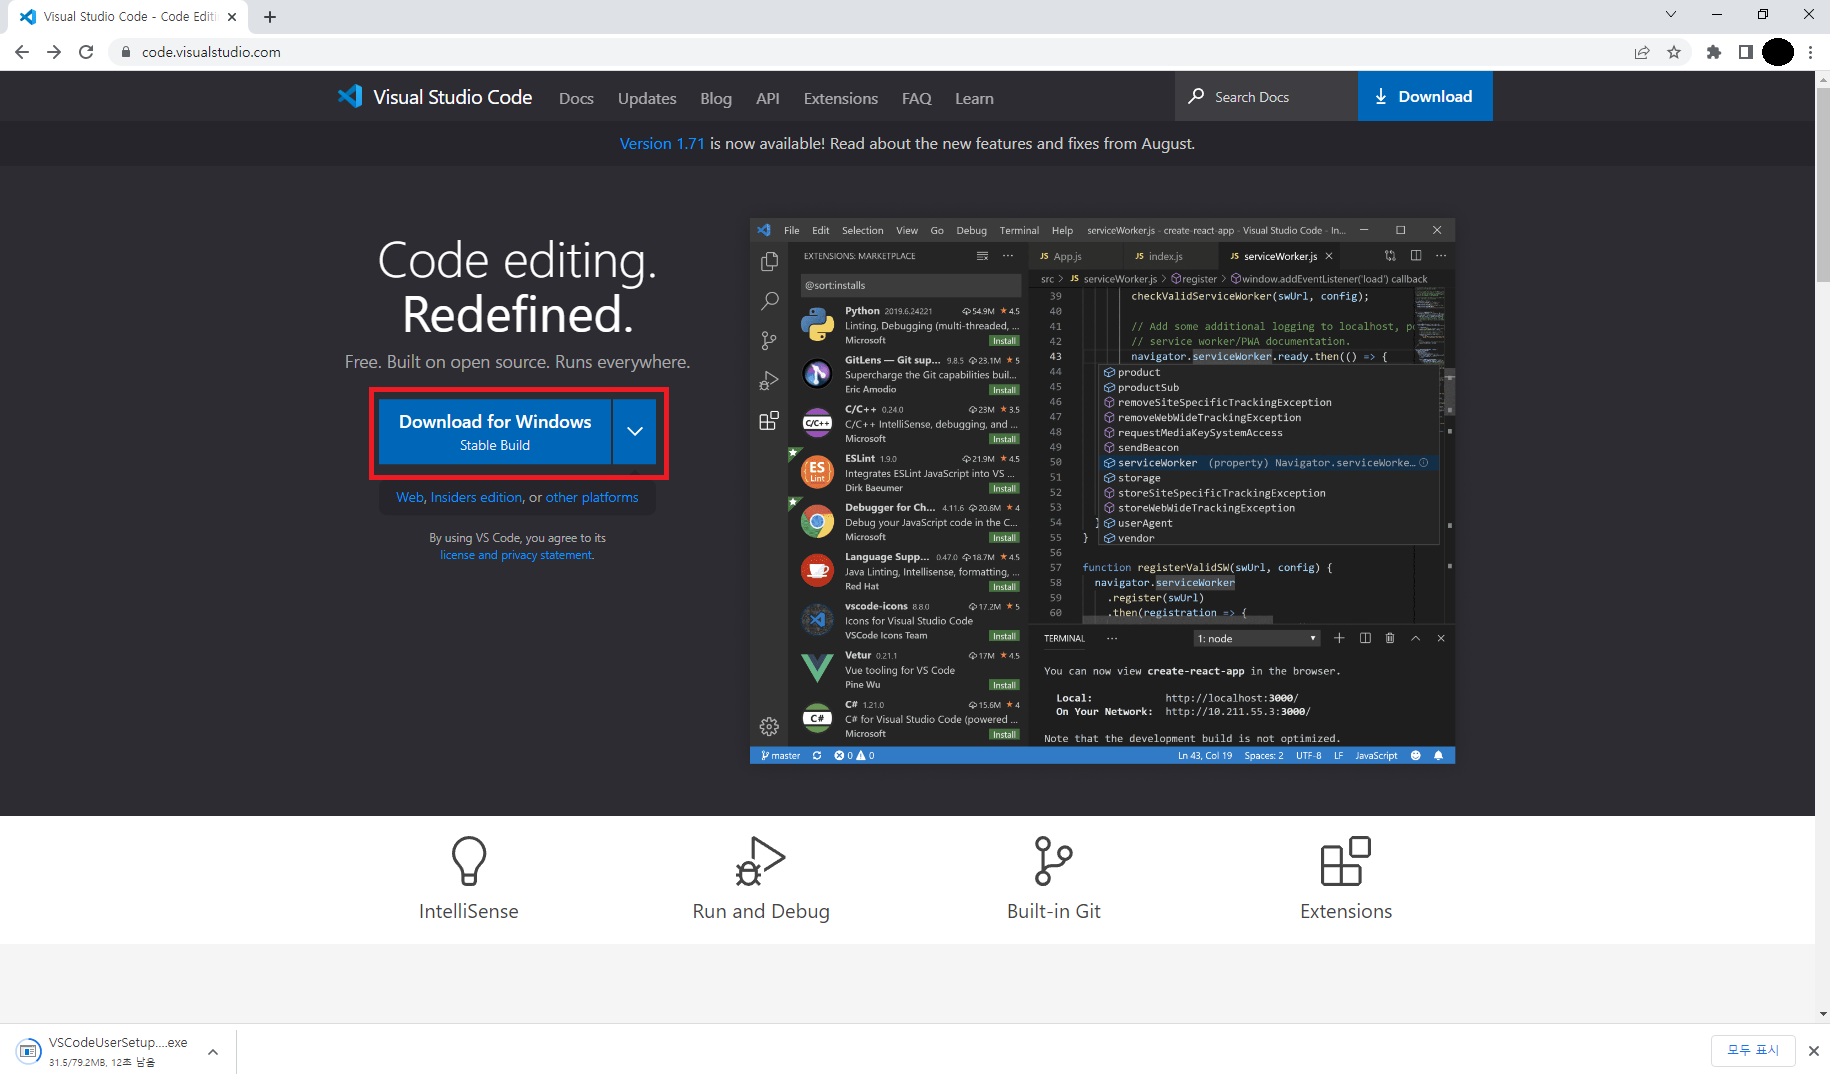Screen dimensions: 1830x1080
Task: Select the Visual Studio Code browser tab
Action: click(x=128, y=17)
